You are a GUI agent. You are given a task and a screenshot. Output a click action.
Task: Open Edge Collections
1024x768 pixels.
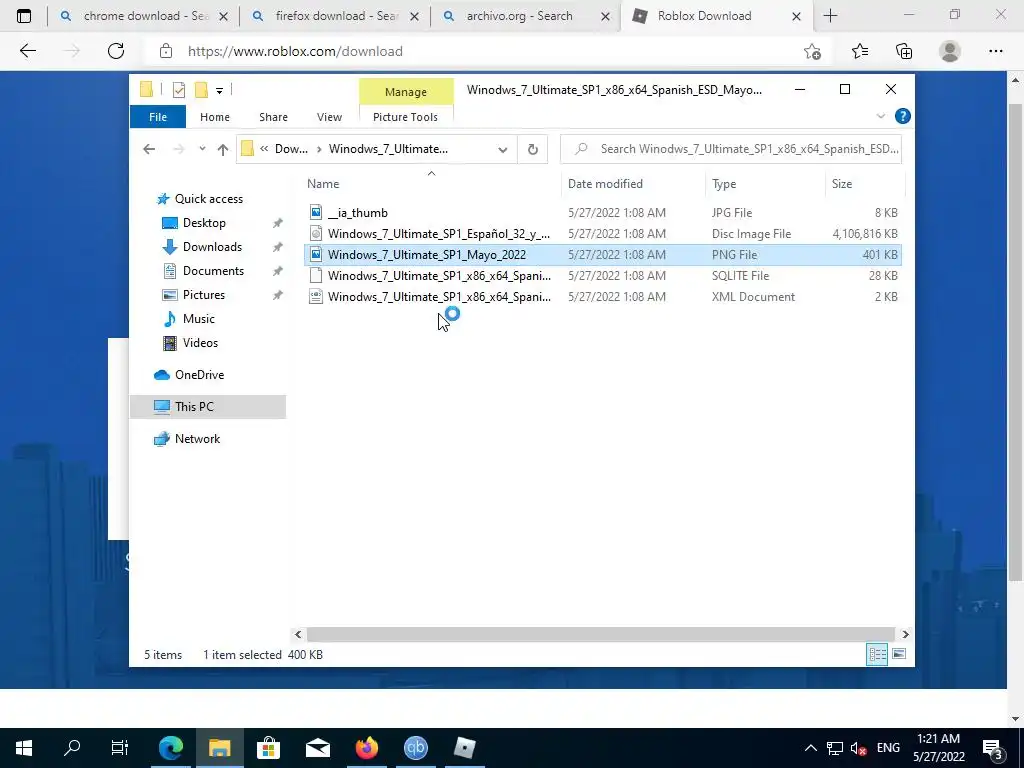[904, 51]
